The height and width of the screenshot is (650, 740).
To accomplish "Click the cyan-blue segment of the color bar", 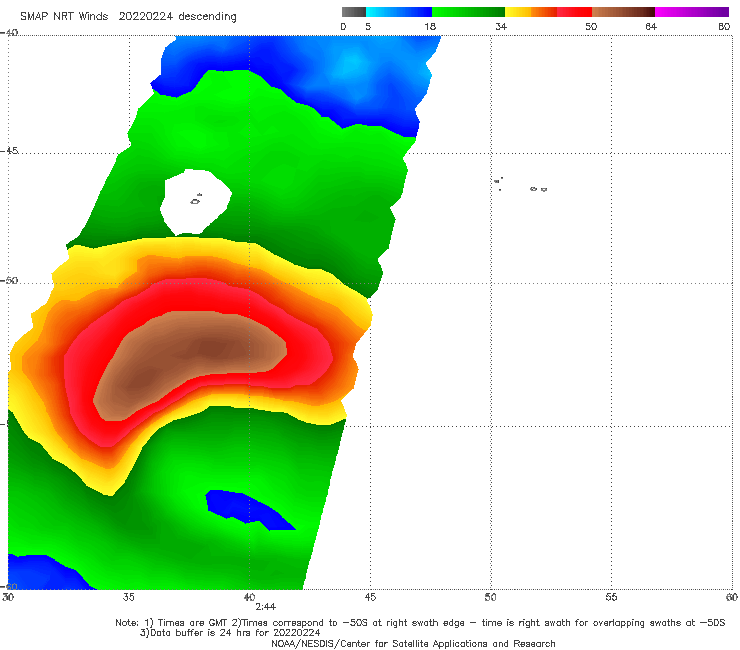I will click(x=399, y=12).
